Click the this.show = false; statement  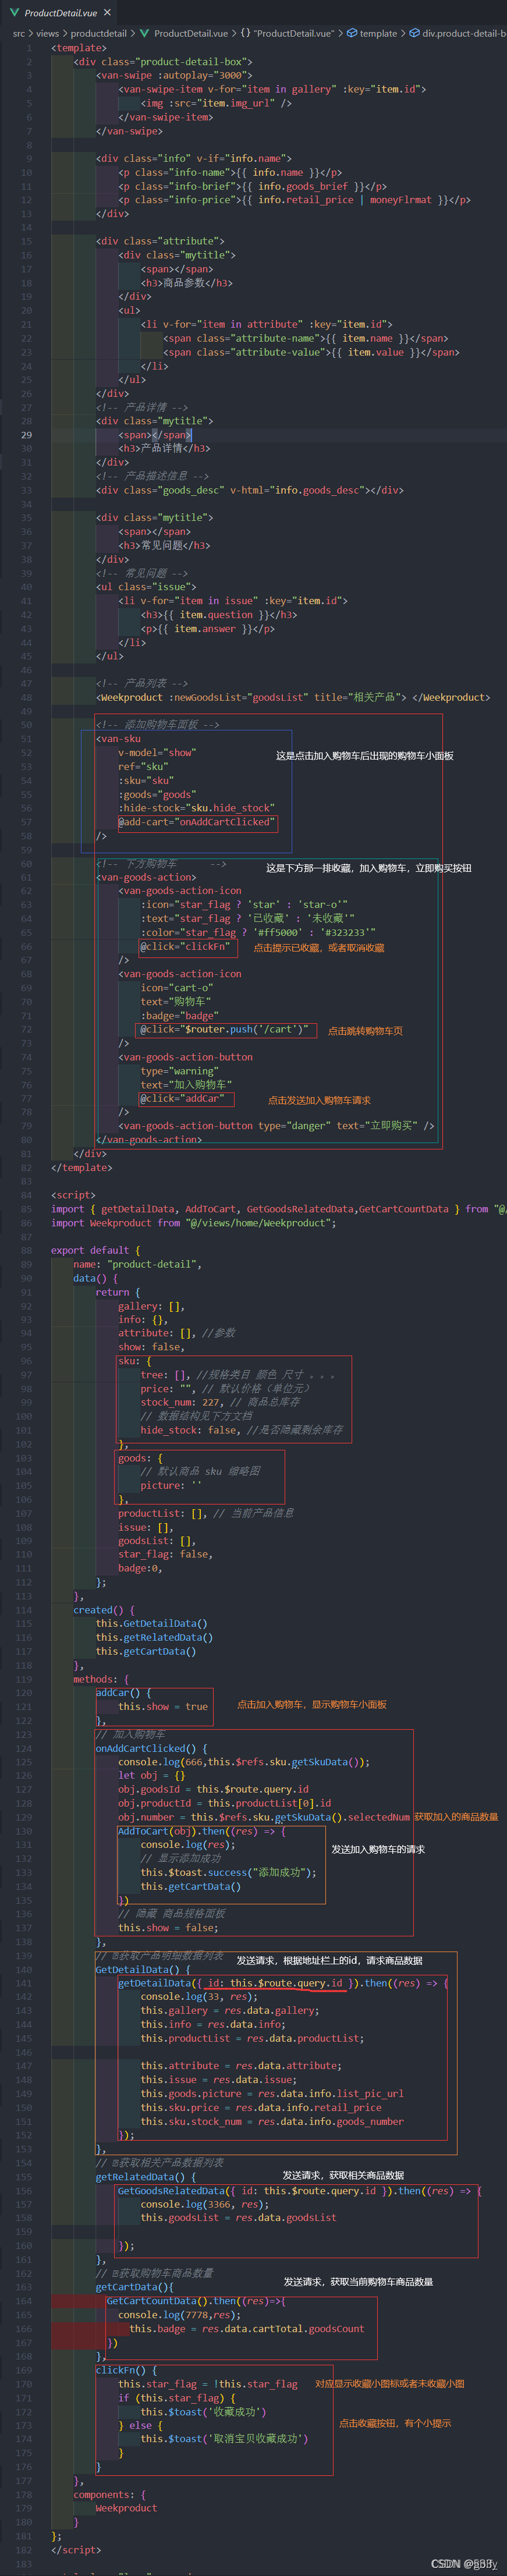(168, 1927)
